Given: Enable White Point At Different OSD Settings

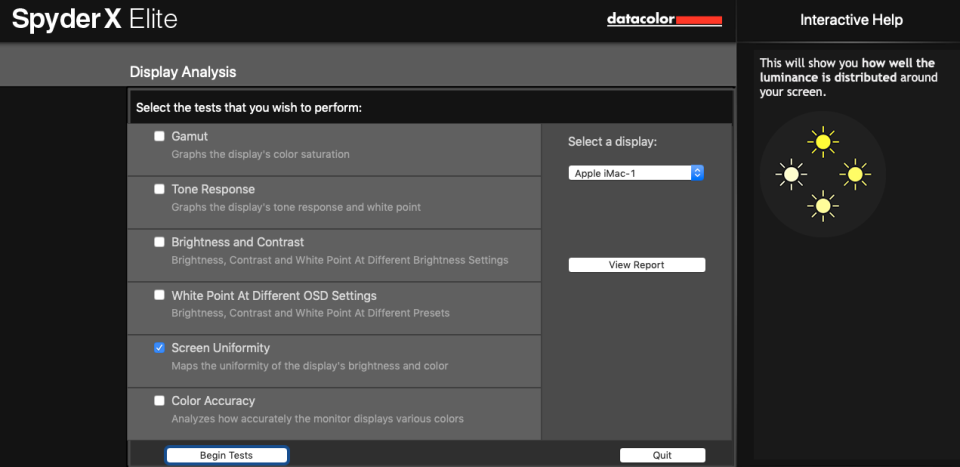Looking at the screenshot, I should pos(159,295).
